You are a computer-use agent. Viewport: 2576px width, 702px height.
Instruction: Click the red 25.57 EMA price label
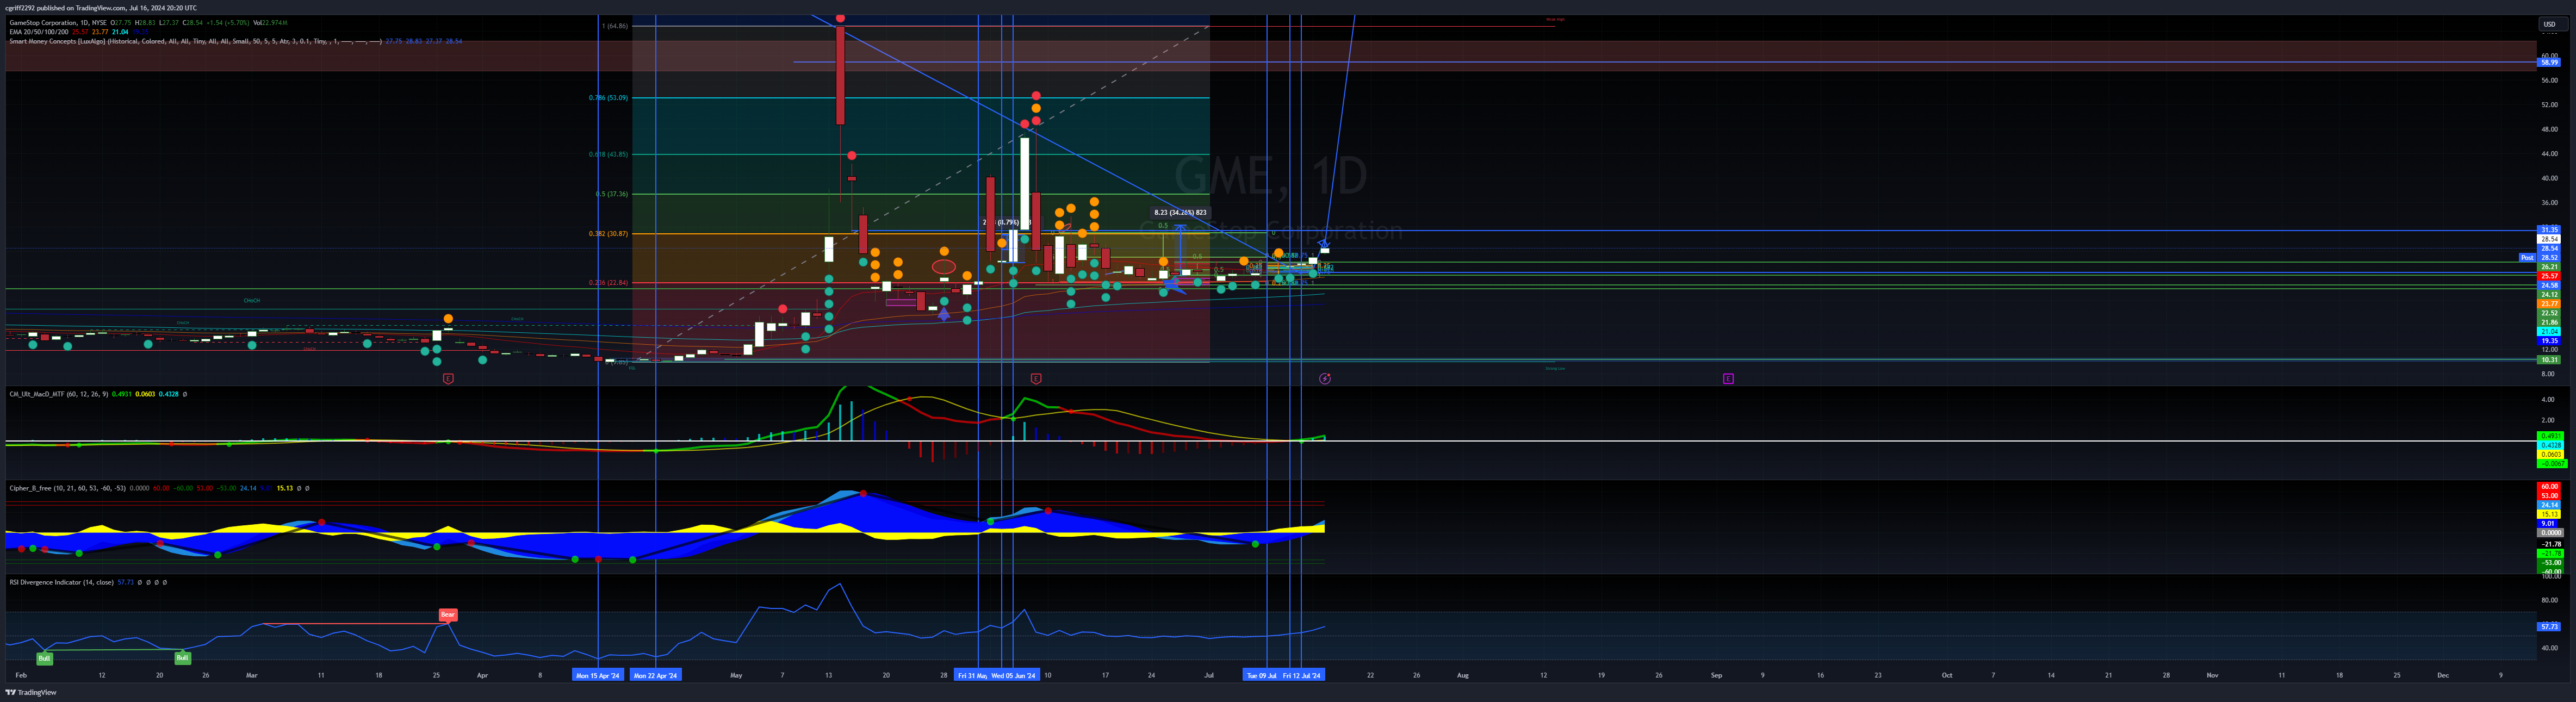(2549, 276)
